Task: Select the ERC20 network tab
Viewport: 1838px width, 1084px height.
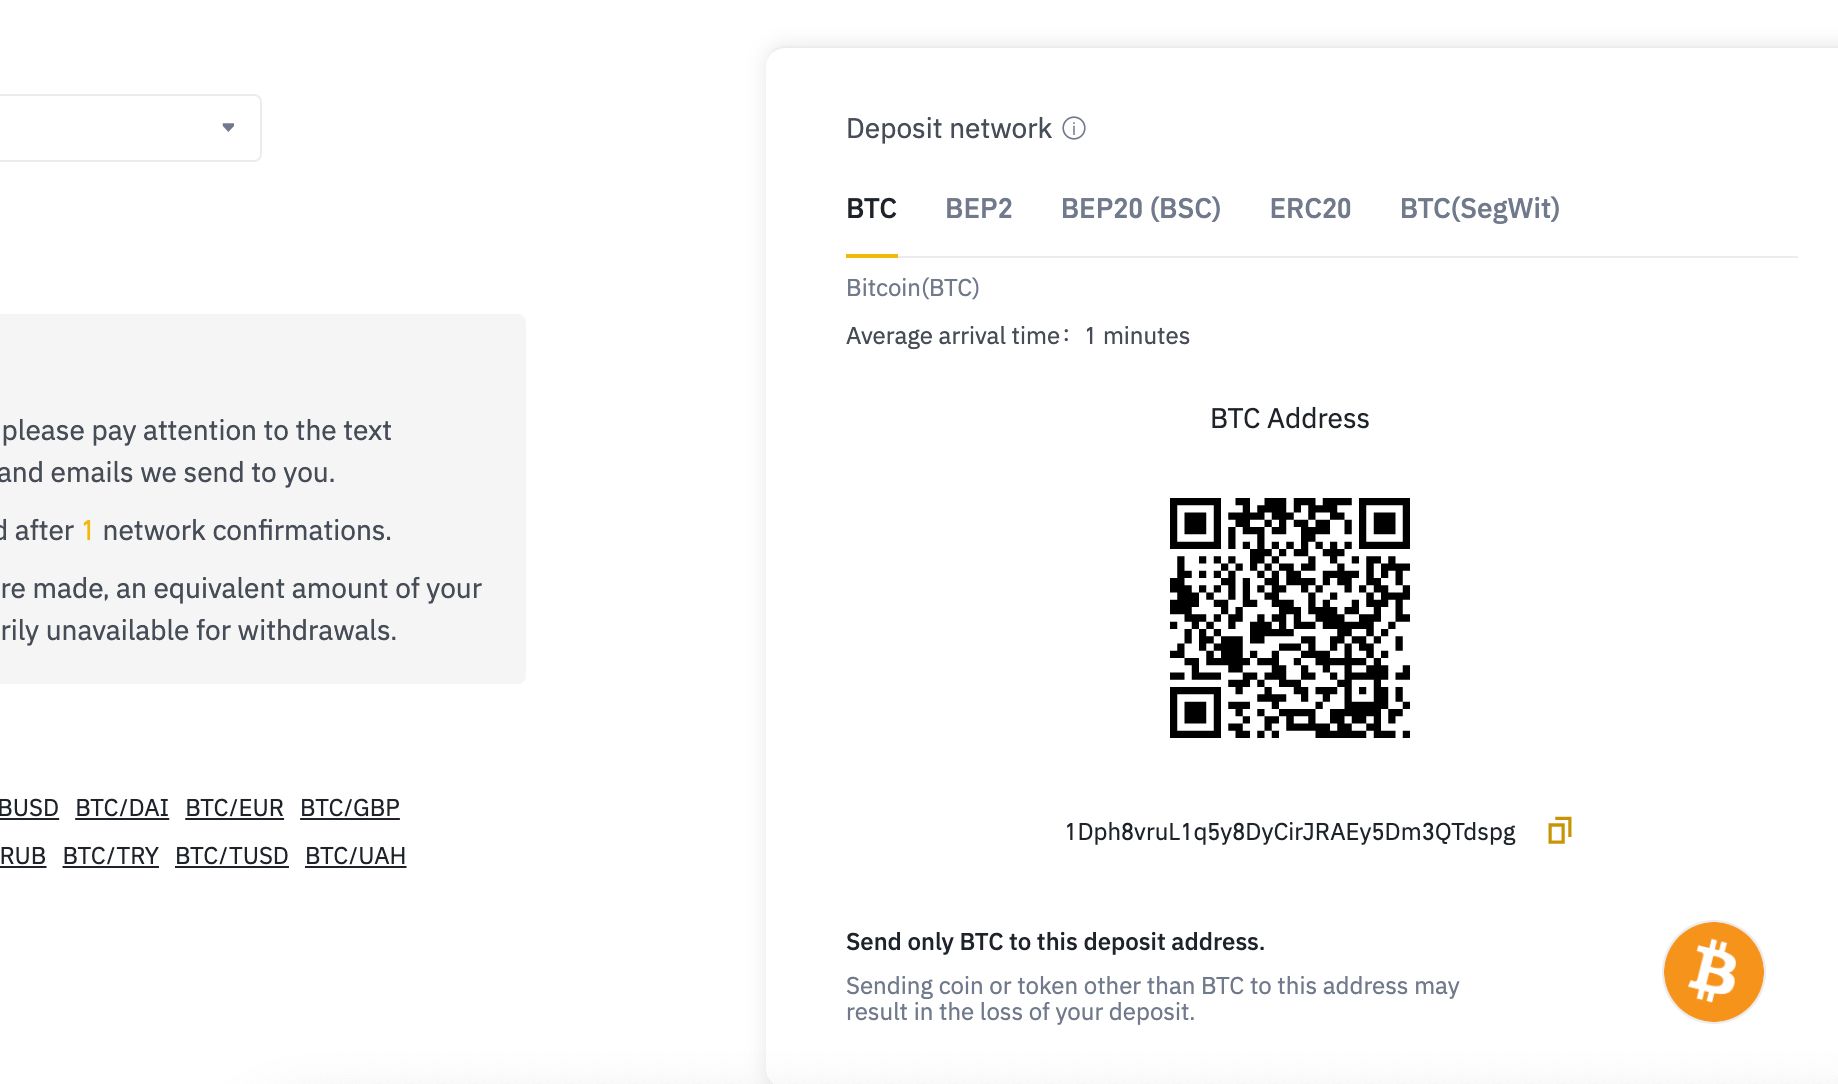Action: [x=1310, y=208]
